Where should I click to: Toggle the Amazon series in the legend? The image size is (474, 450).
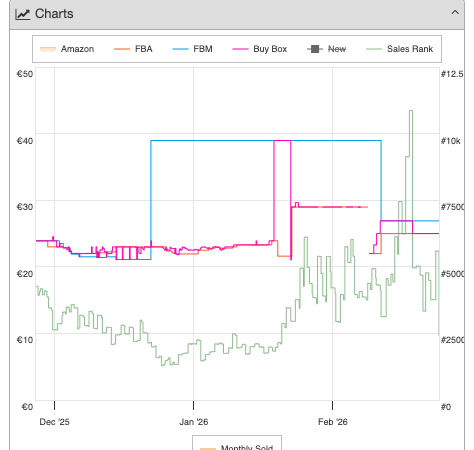tap(67, 49)
